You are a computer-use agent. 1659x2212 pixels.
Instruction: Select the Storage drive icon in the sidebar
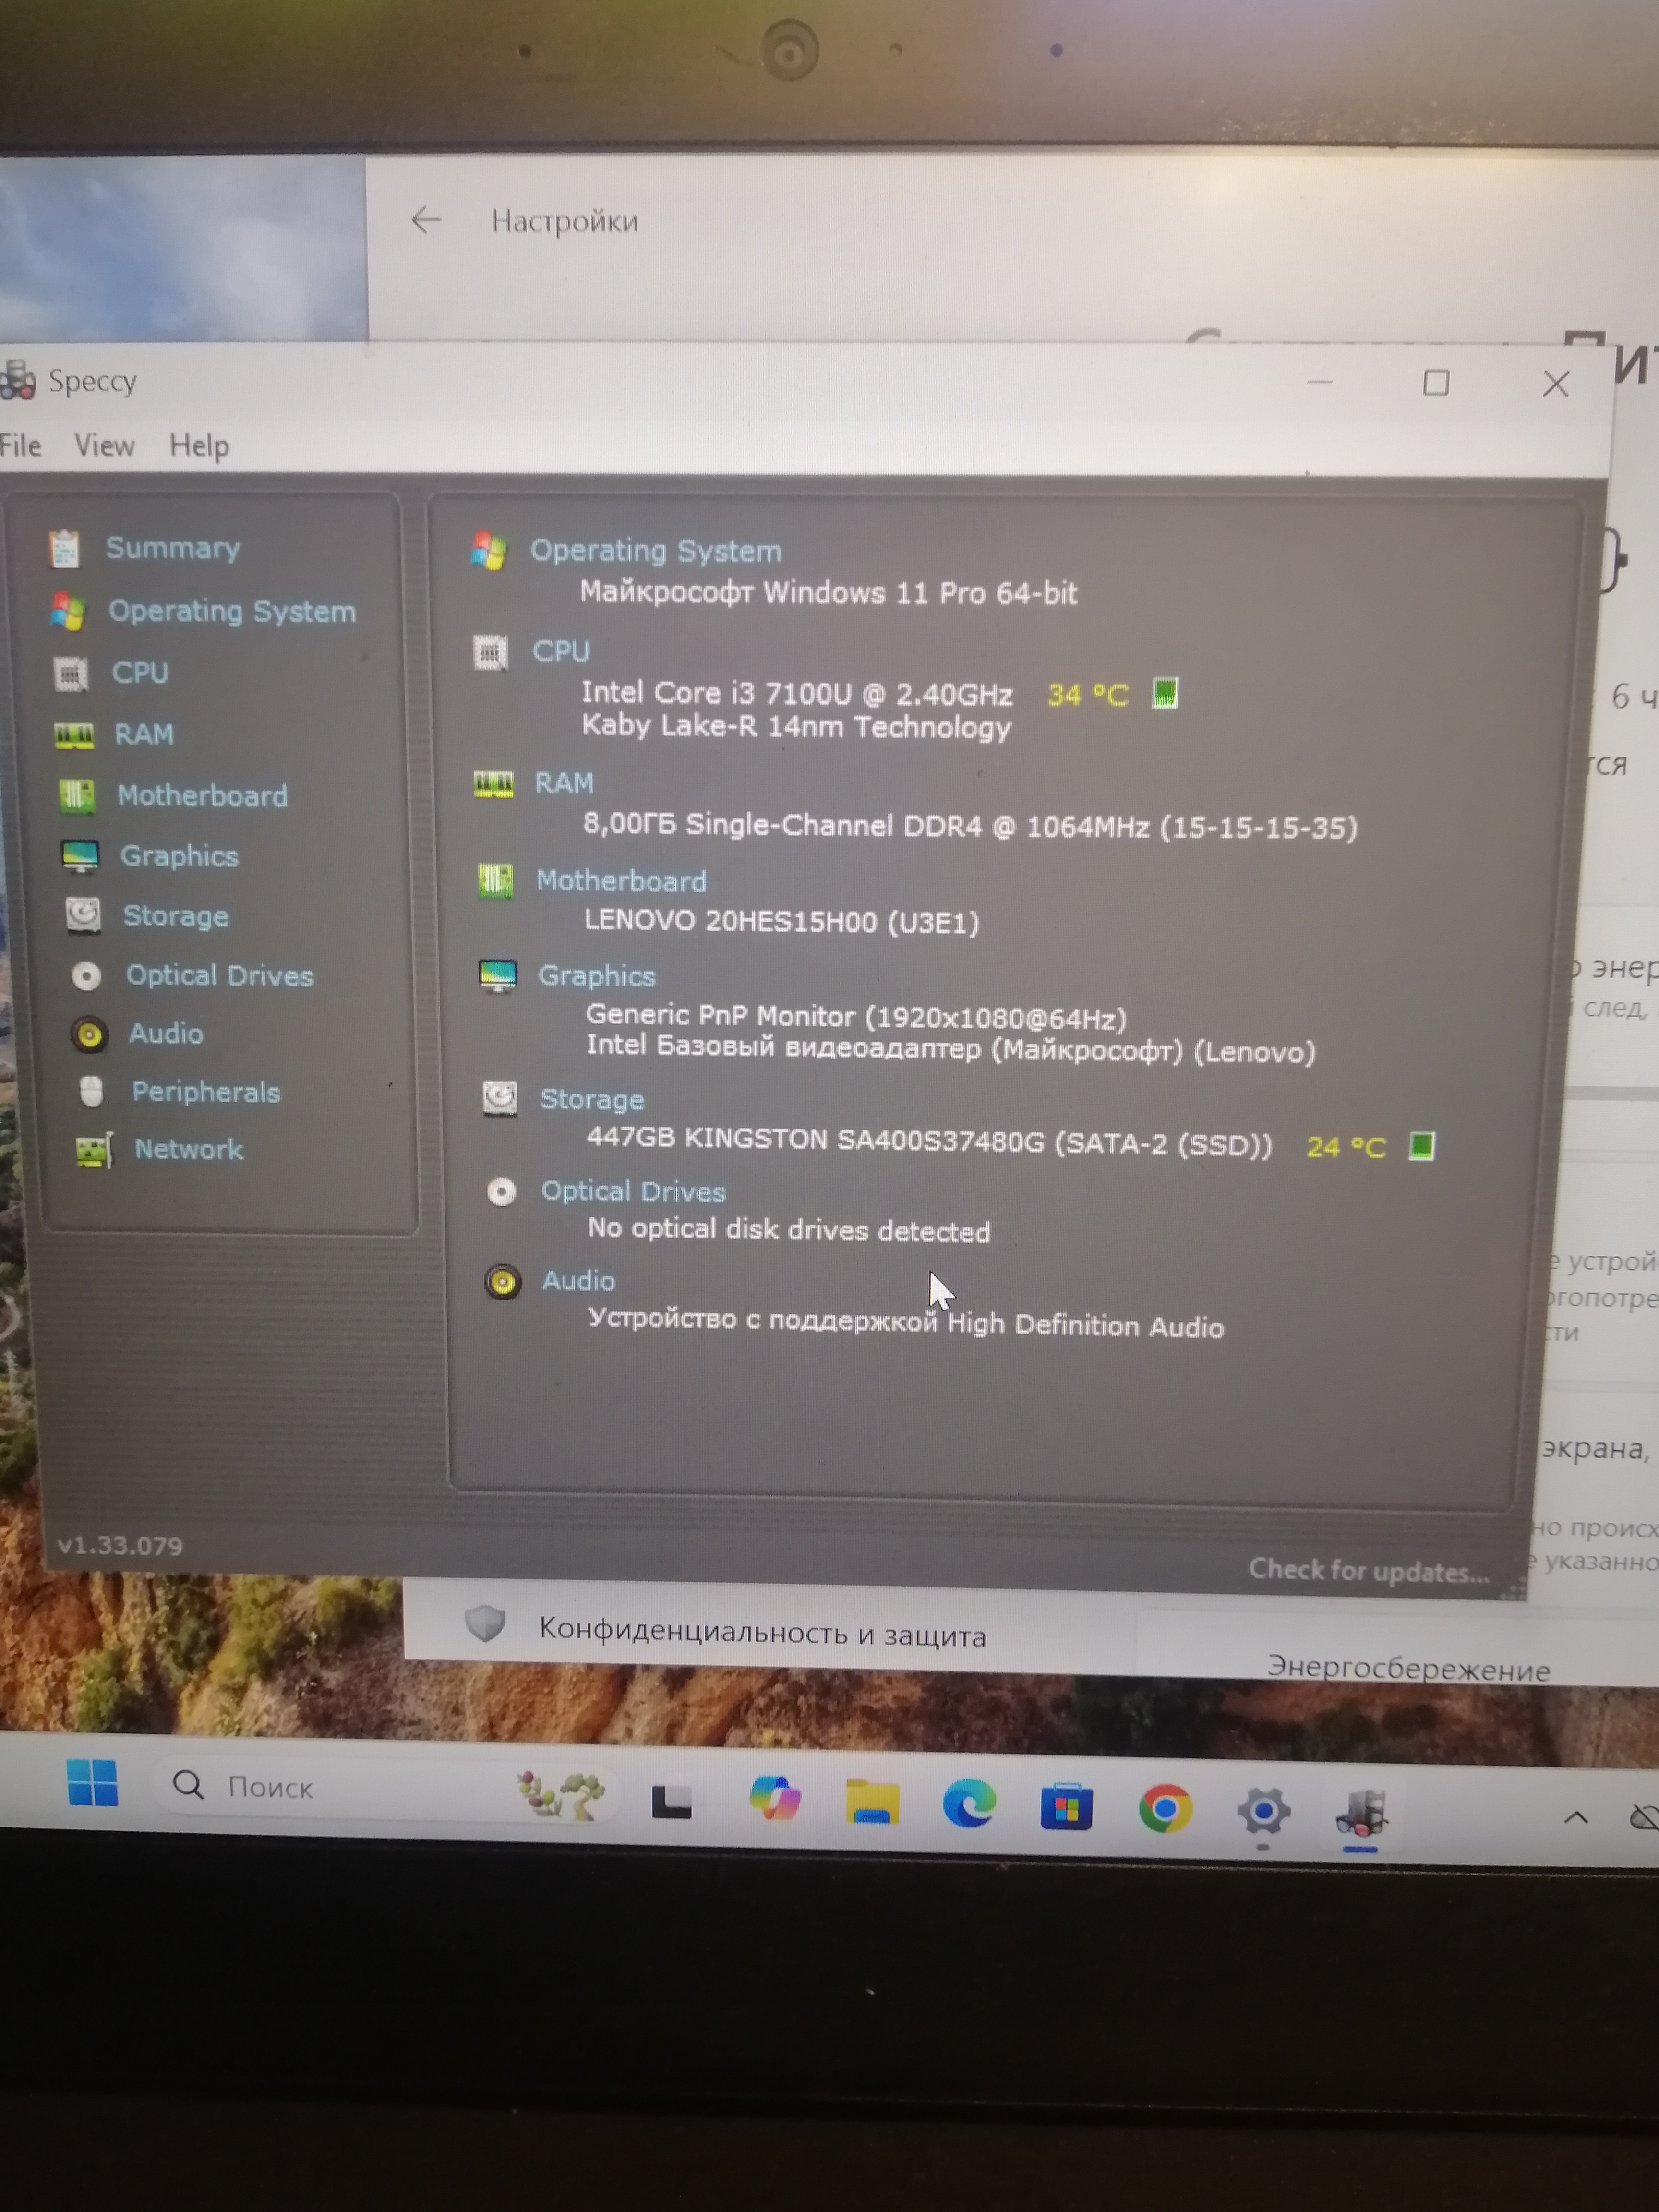[x=83, y=915]
